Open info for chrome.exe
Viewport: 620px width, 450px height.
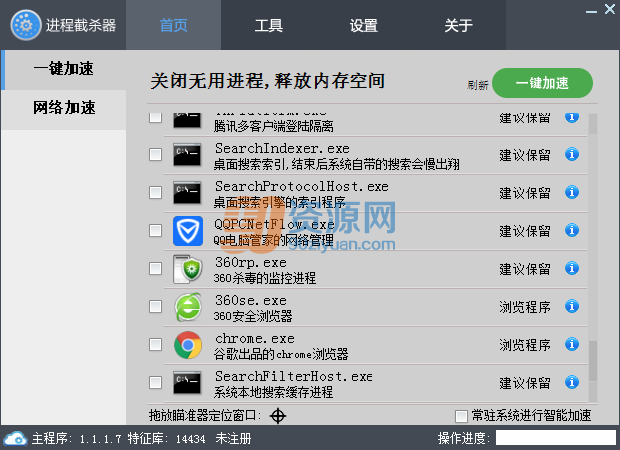(x=572, y=344)
